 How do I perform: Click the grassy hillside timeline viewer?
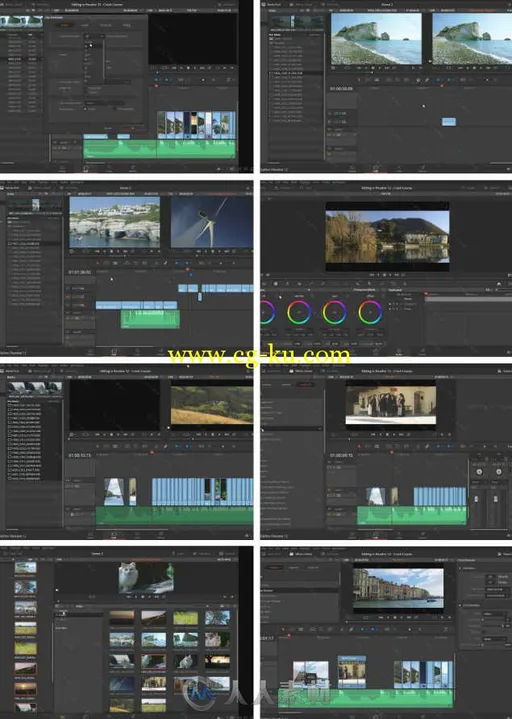[212, 405]
